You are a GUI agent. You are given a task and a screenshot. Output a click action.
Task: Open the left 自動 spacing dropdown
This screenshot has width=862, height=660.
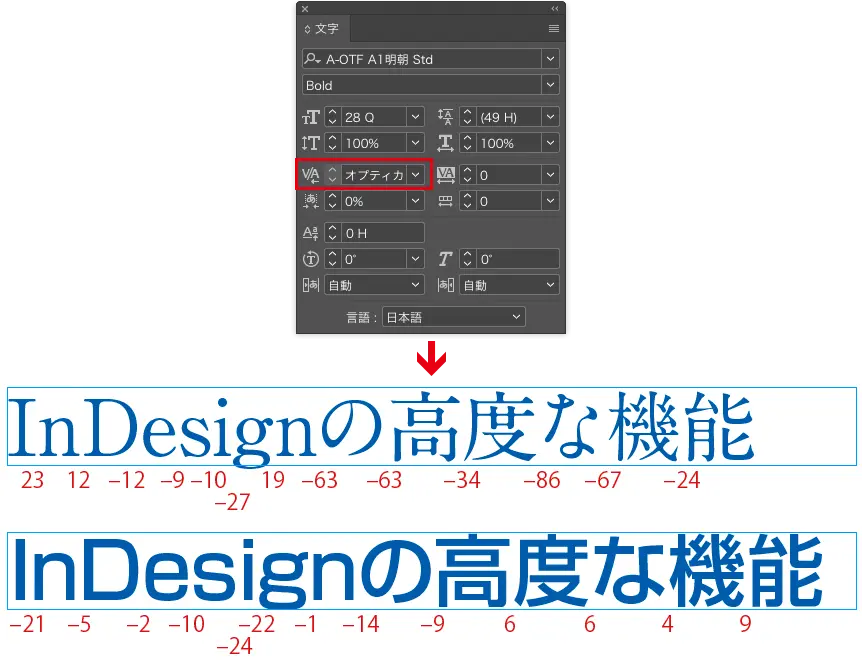(x=374, y=284)
